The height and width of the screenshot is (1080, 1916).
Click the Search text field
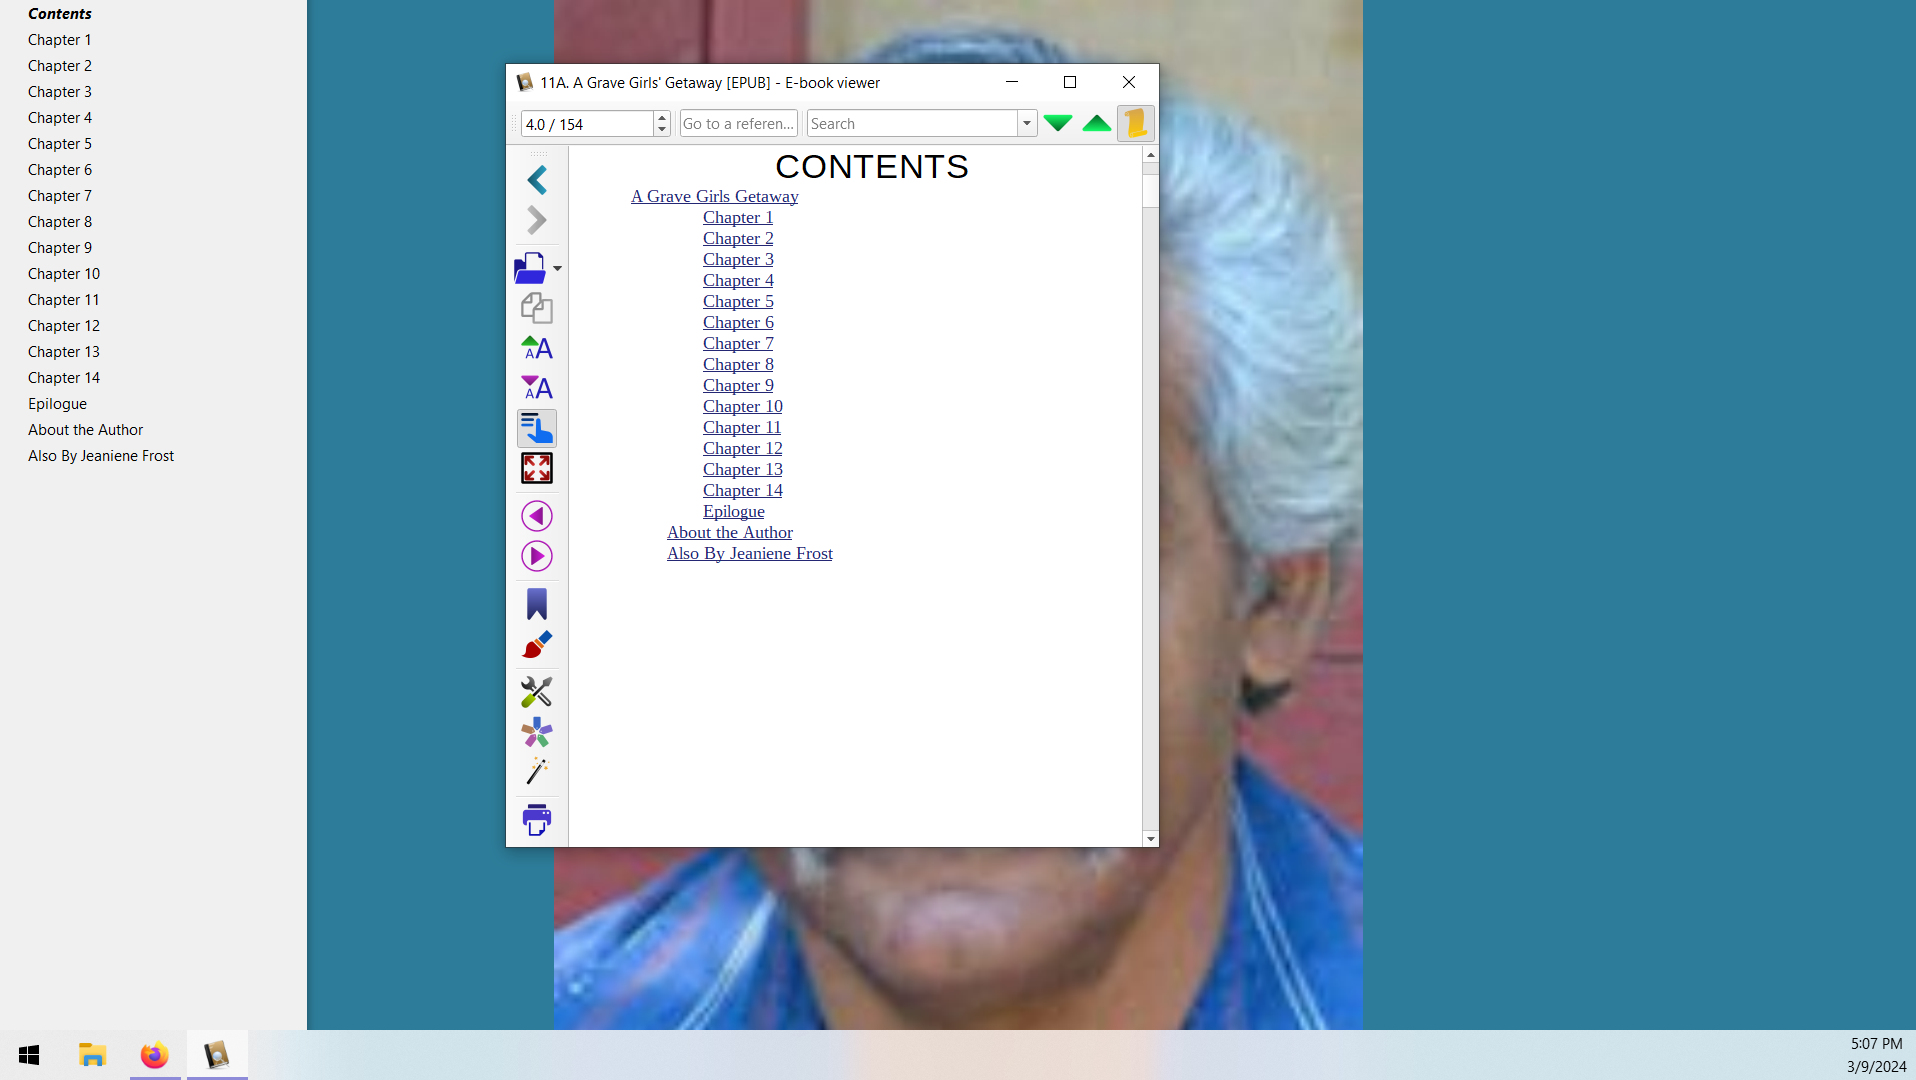(912, 124)
